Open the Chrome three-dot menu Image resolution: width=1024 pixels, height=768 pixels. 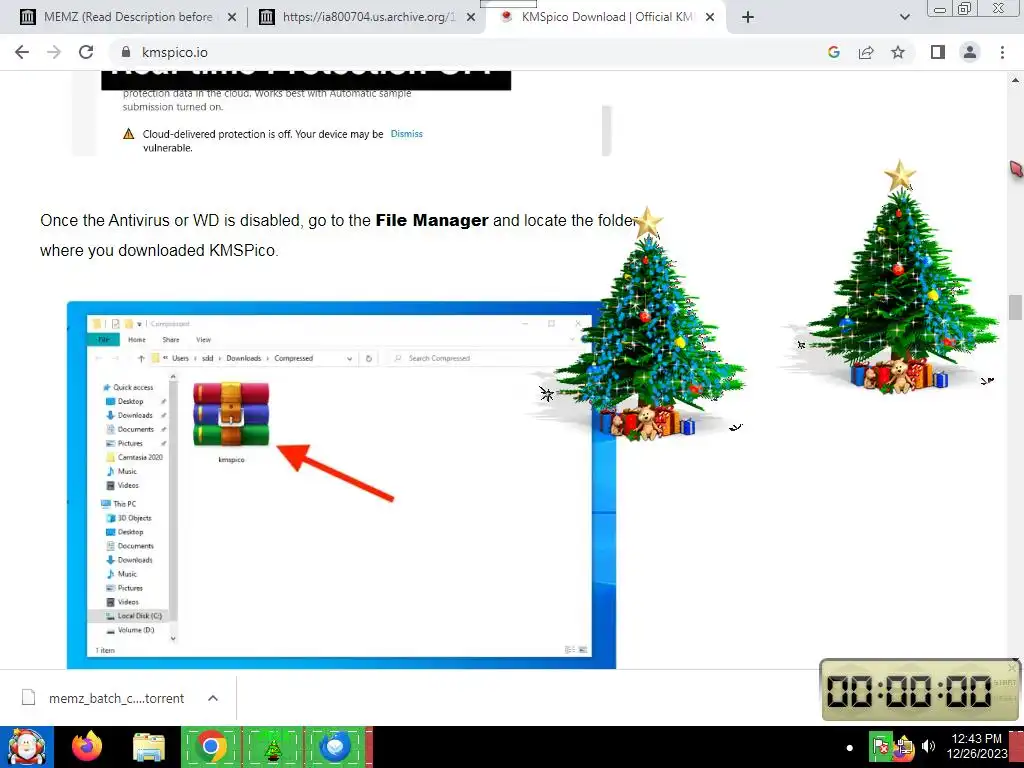pos(1002,52)
